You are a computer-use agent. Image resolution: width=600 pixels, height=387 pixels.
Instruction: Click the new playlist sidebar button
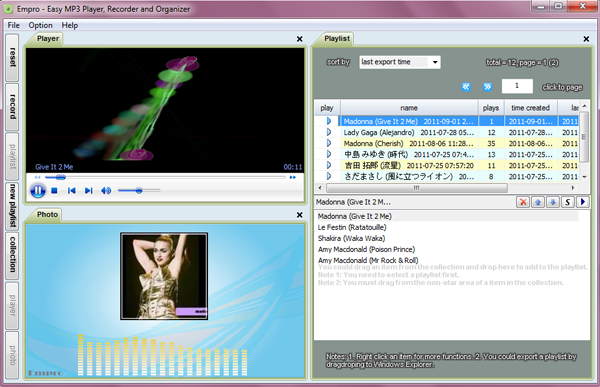pyautogui.click(x=12, y=206)
